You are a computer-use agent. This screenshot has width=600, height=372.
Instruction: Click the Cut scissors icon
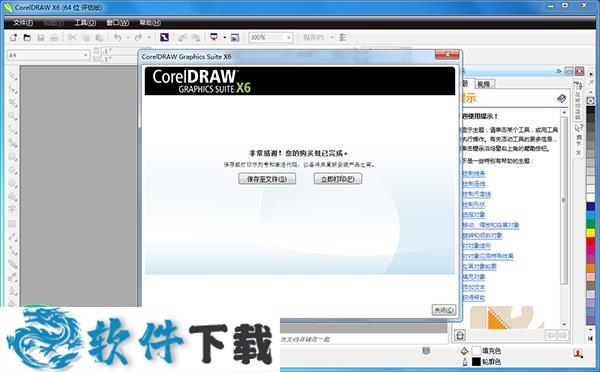[72, 38]
